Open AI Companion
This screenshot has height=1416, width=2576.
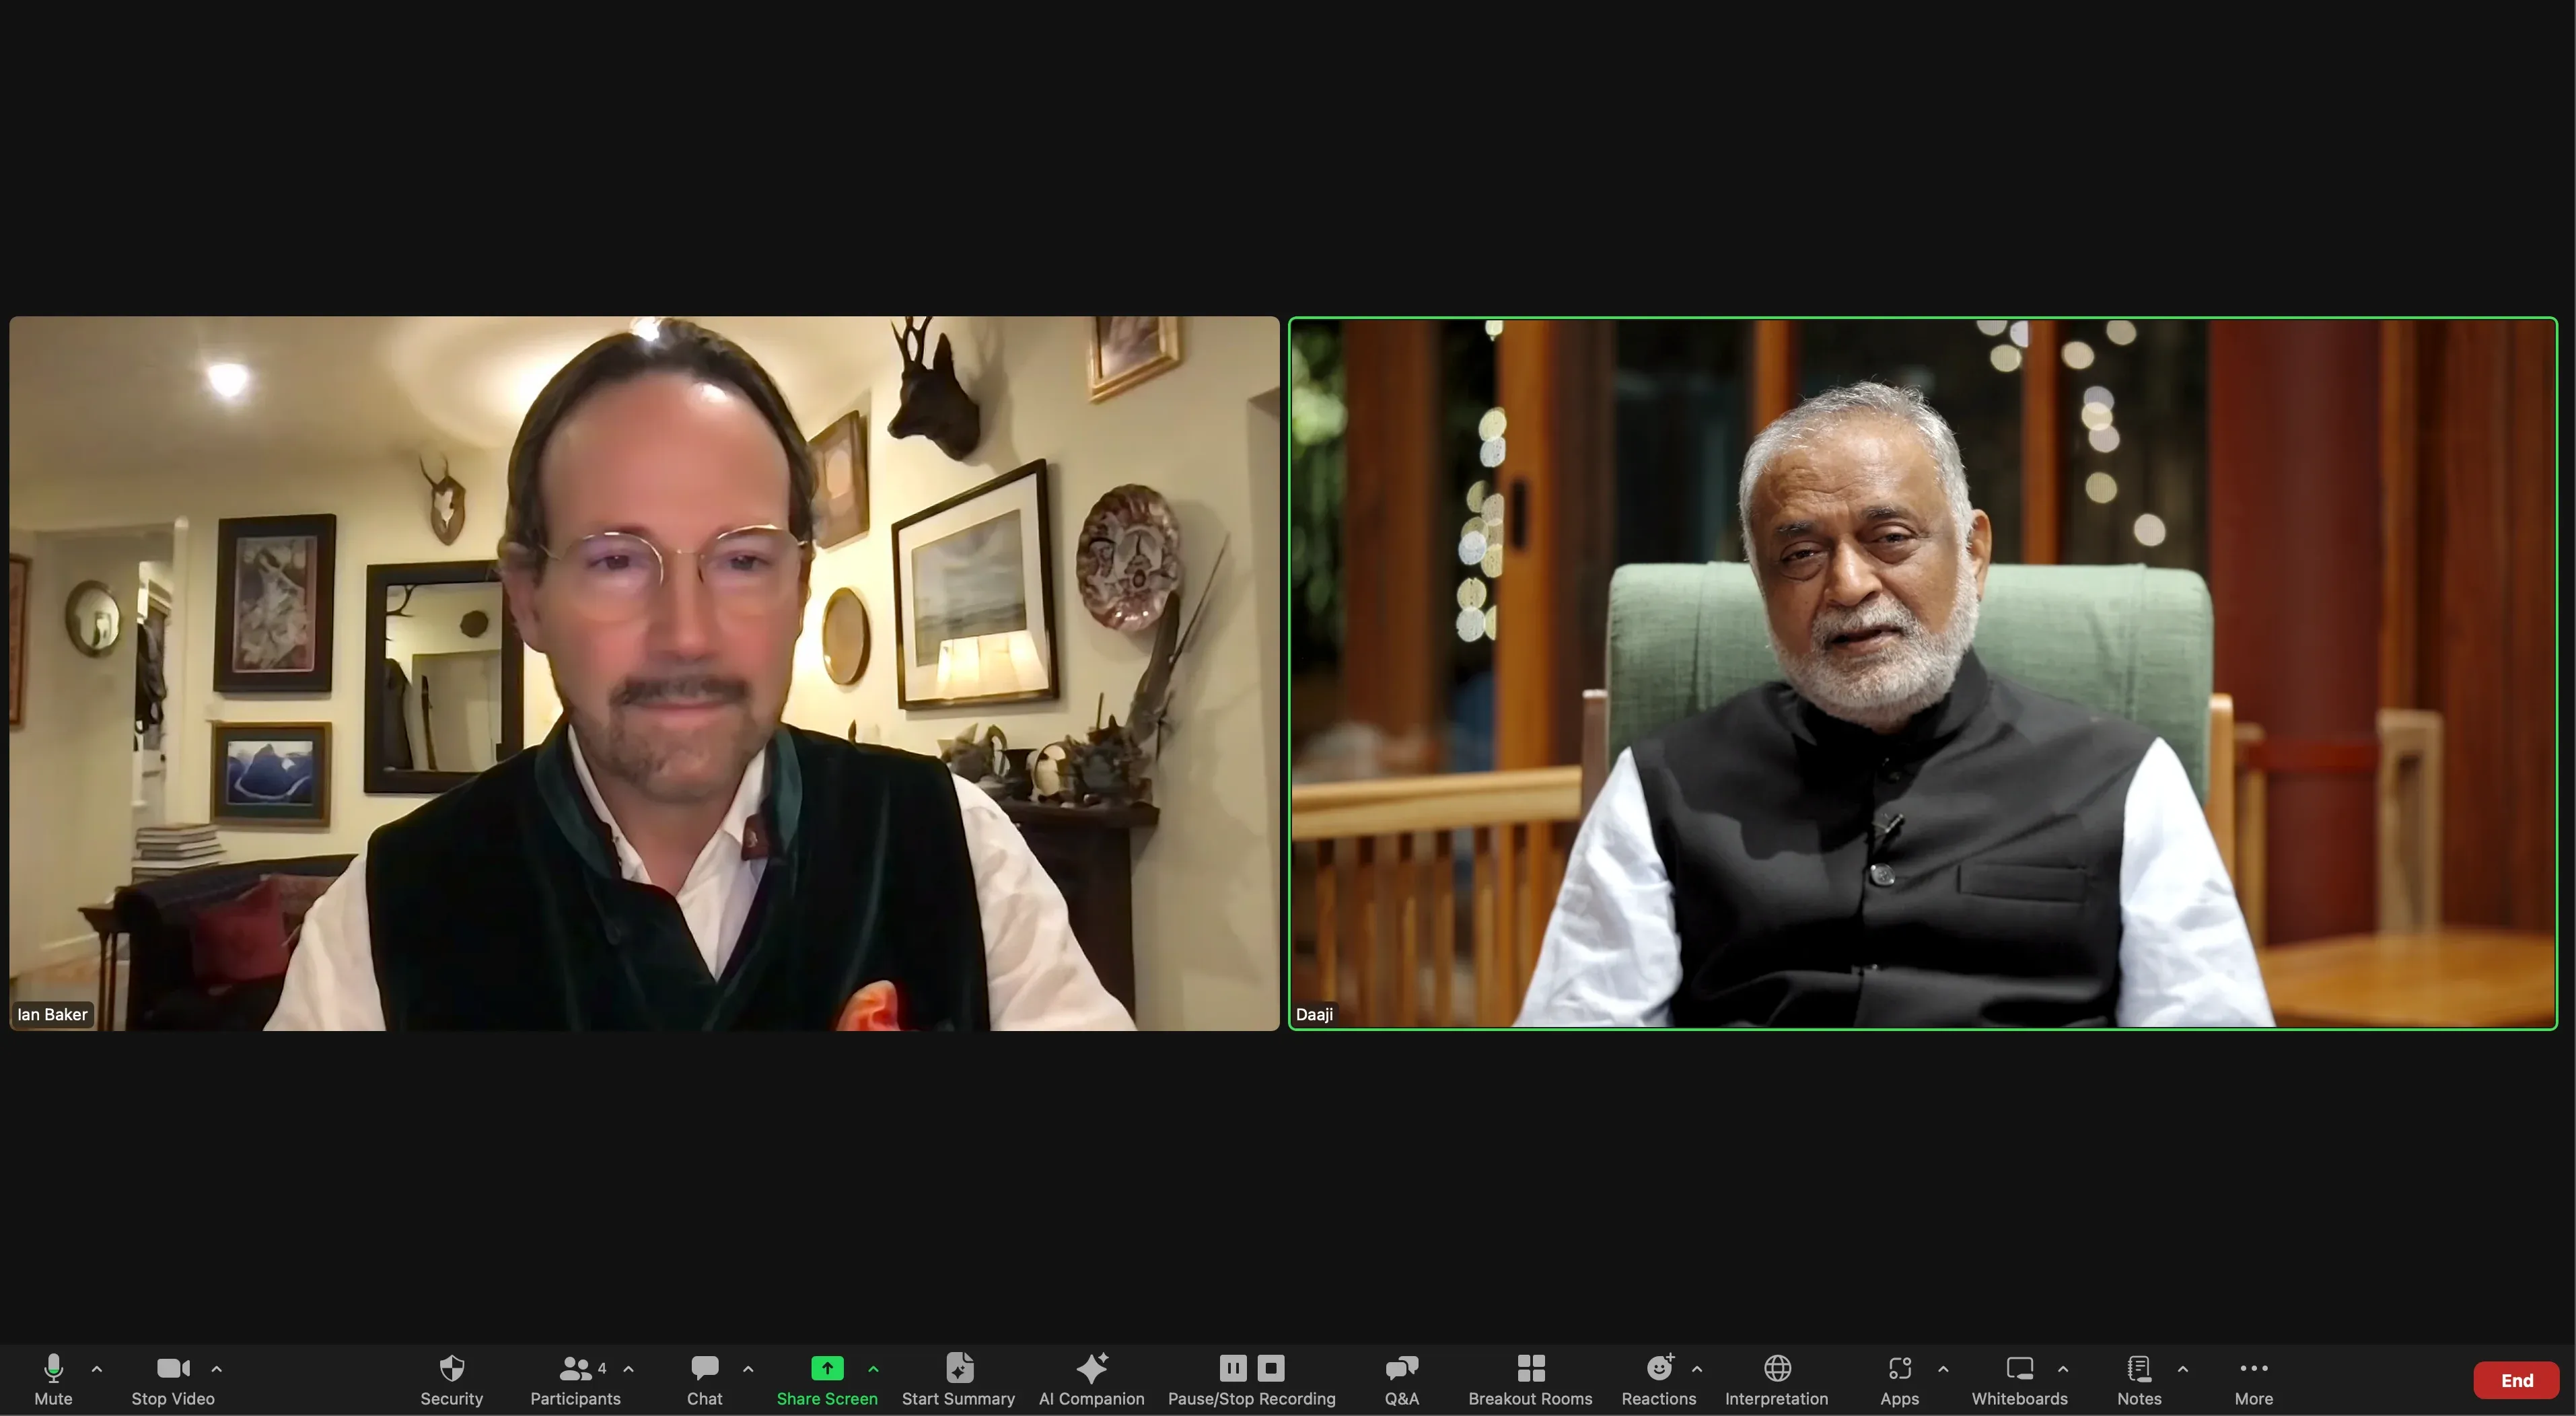(1091, 1379)
